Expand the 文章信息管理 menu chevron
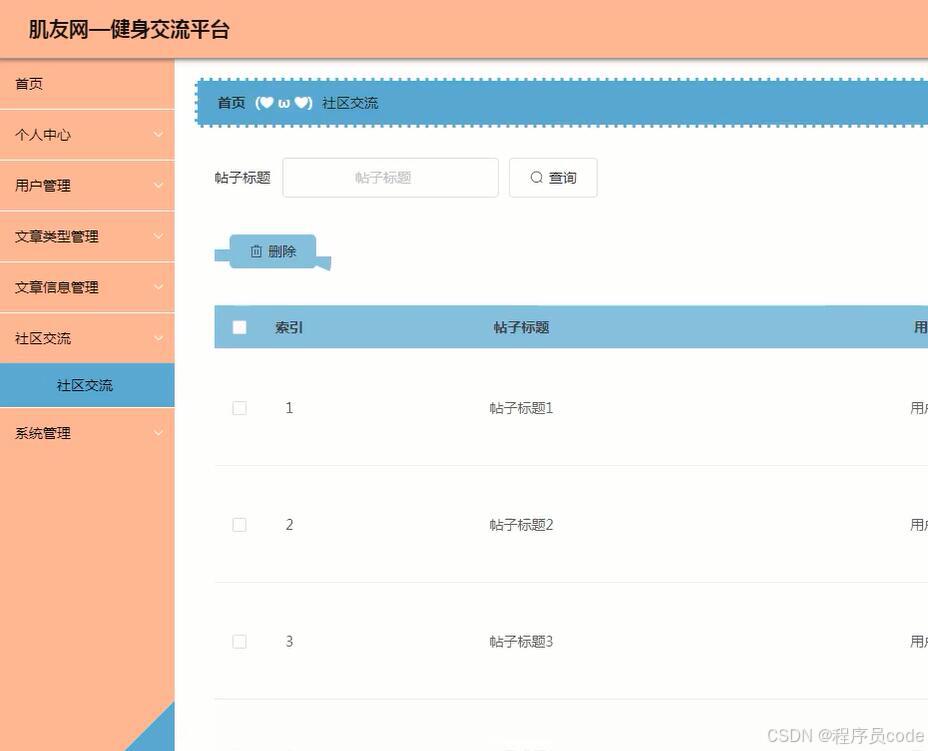 click(x=158, y=288)
